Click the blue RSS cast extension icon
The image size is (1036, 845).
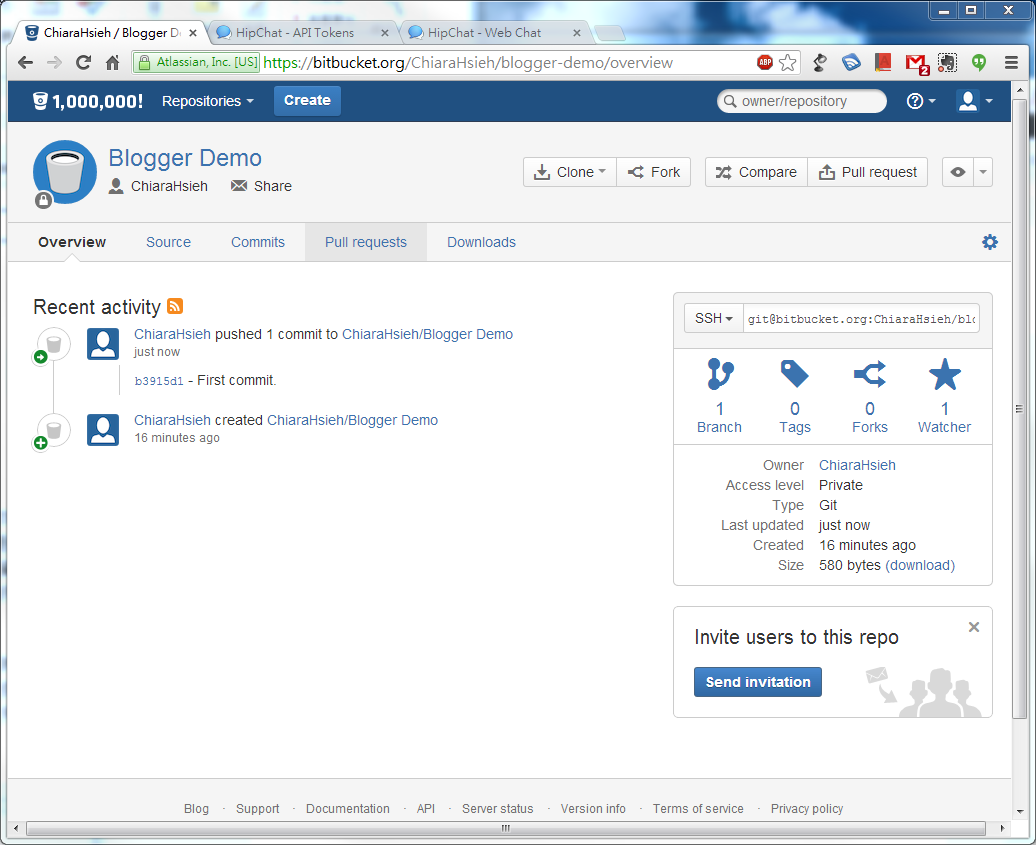point(851,63)
